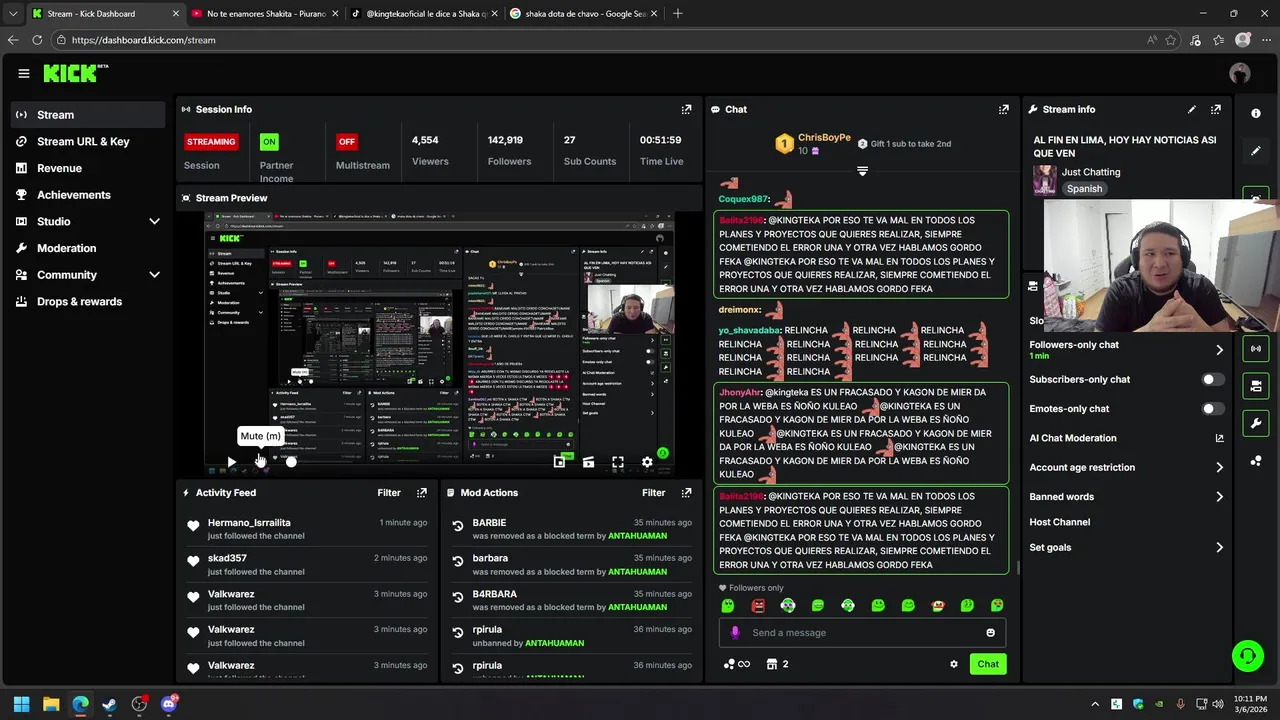Image resolution: width=1280 pixels, height=720 pixels.
Task: Pop out the Chat panel
Action: (1003, 109)
